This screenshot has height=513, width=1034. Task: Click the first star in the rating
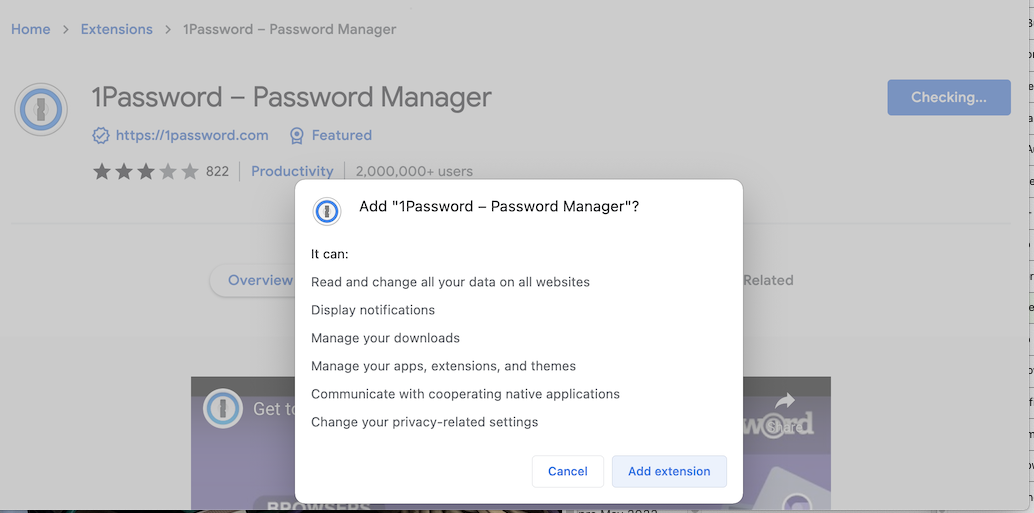[x=102, y=172]
